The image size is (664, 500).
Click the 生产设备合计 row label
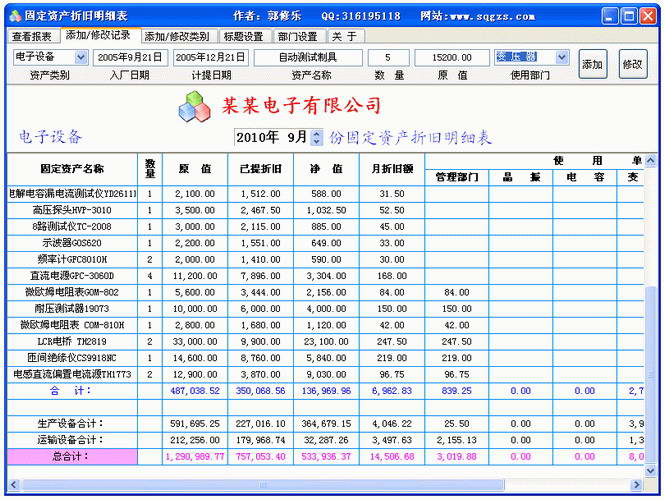[70, 424]
